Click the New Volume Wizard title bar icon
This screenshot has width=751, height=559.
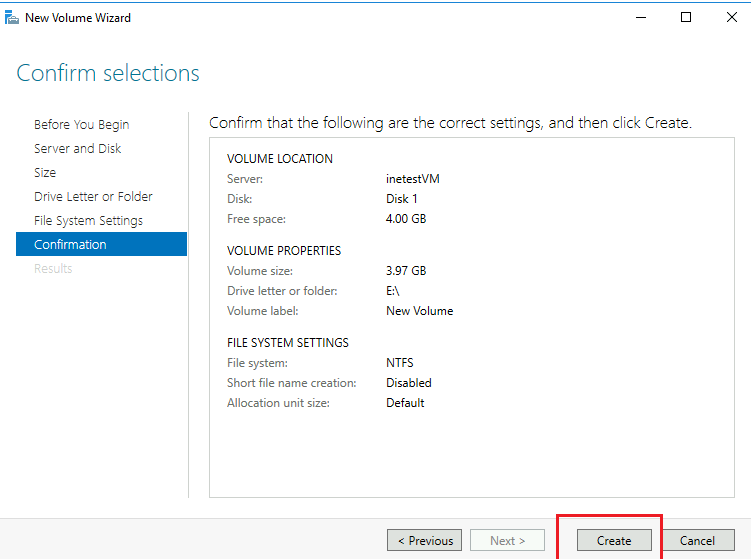tap(12, 17)
